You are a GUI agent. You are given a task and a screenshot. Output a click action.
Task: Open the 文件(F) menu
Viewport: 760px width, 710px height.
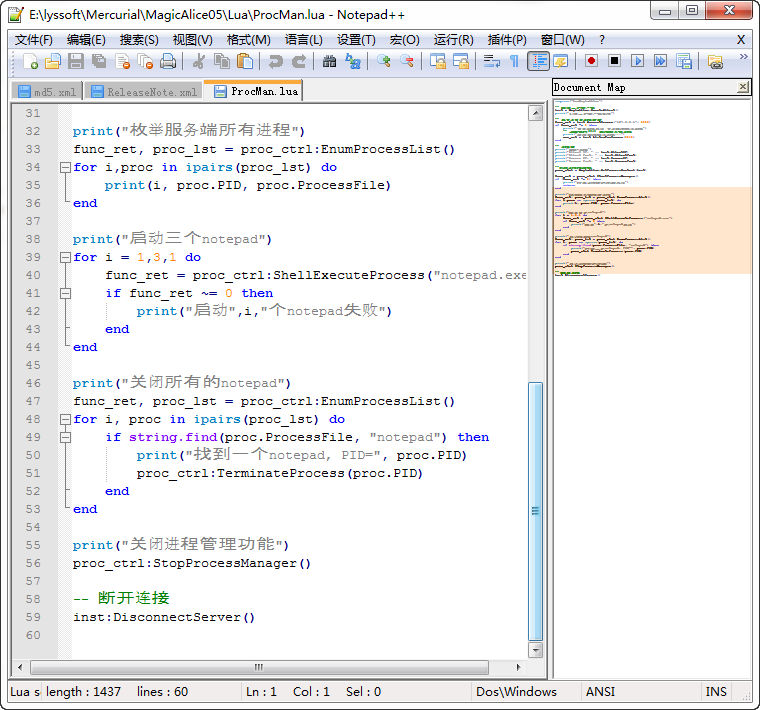[x=33, y=40]
